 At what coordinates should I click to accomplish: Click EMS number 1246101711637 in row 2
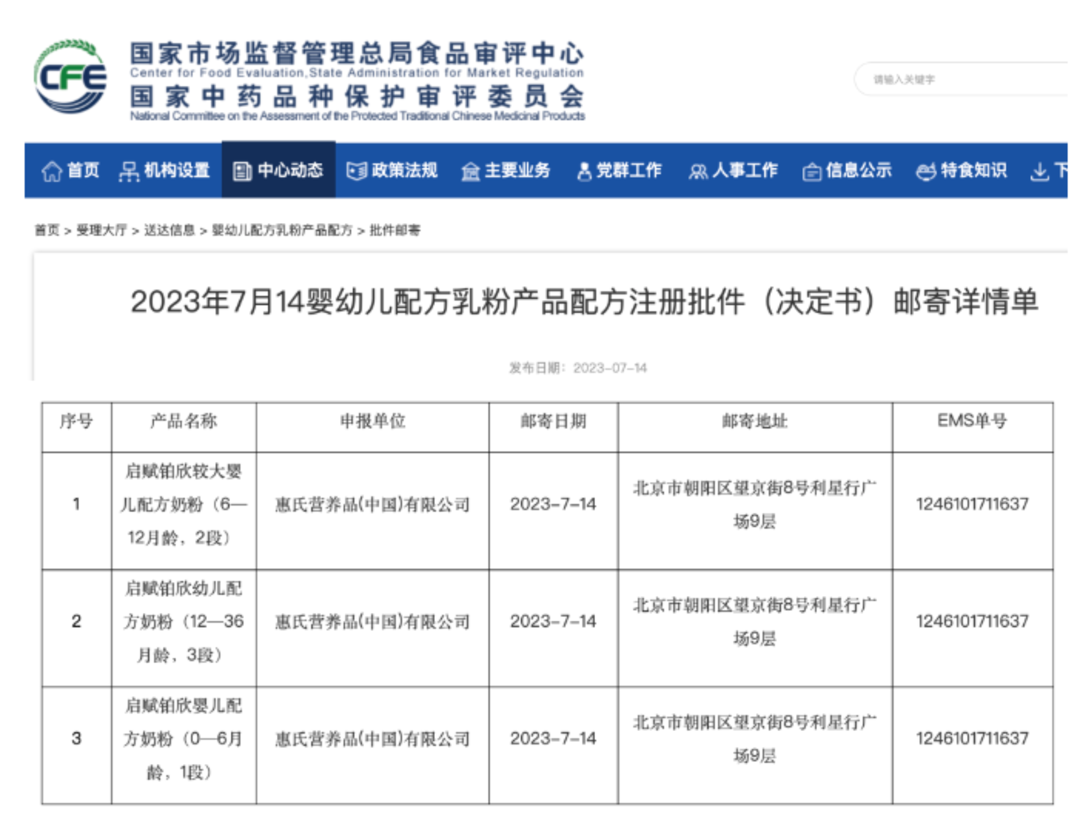972,621
